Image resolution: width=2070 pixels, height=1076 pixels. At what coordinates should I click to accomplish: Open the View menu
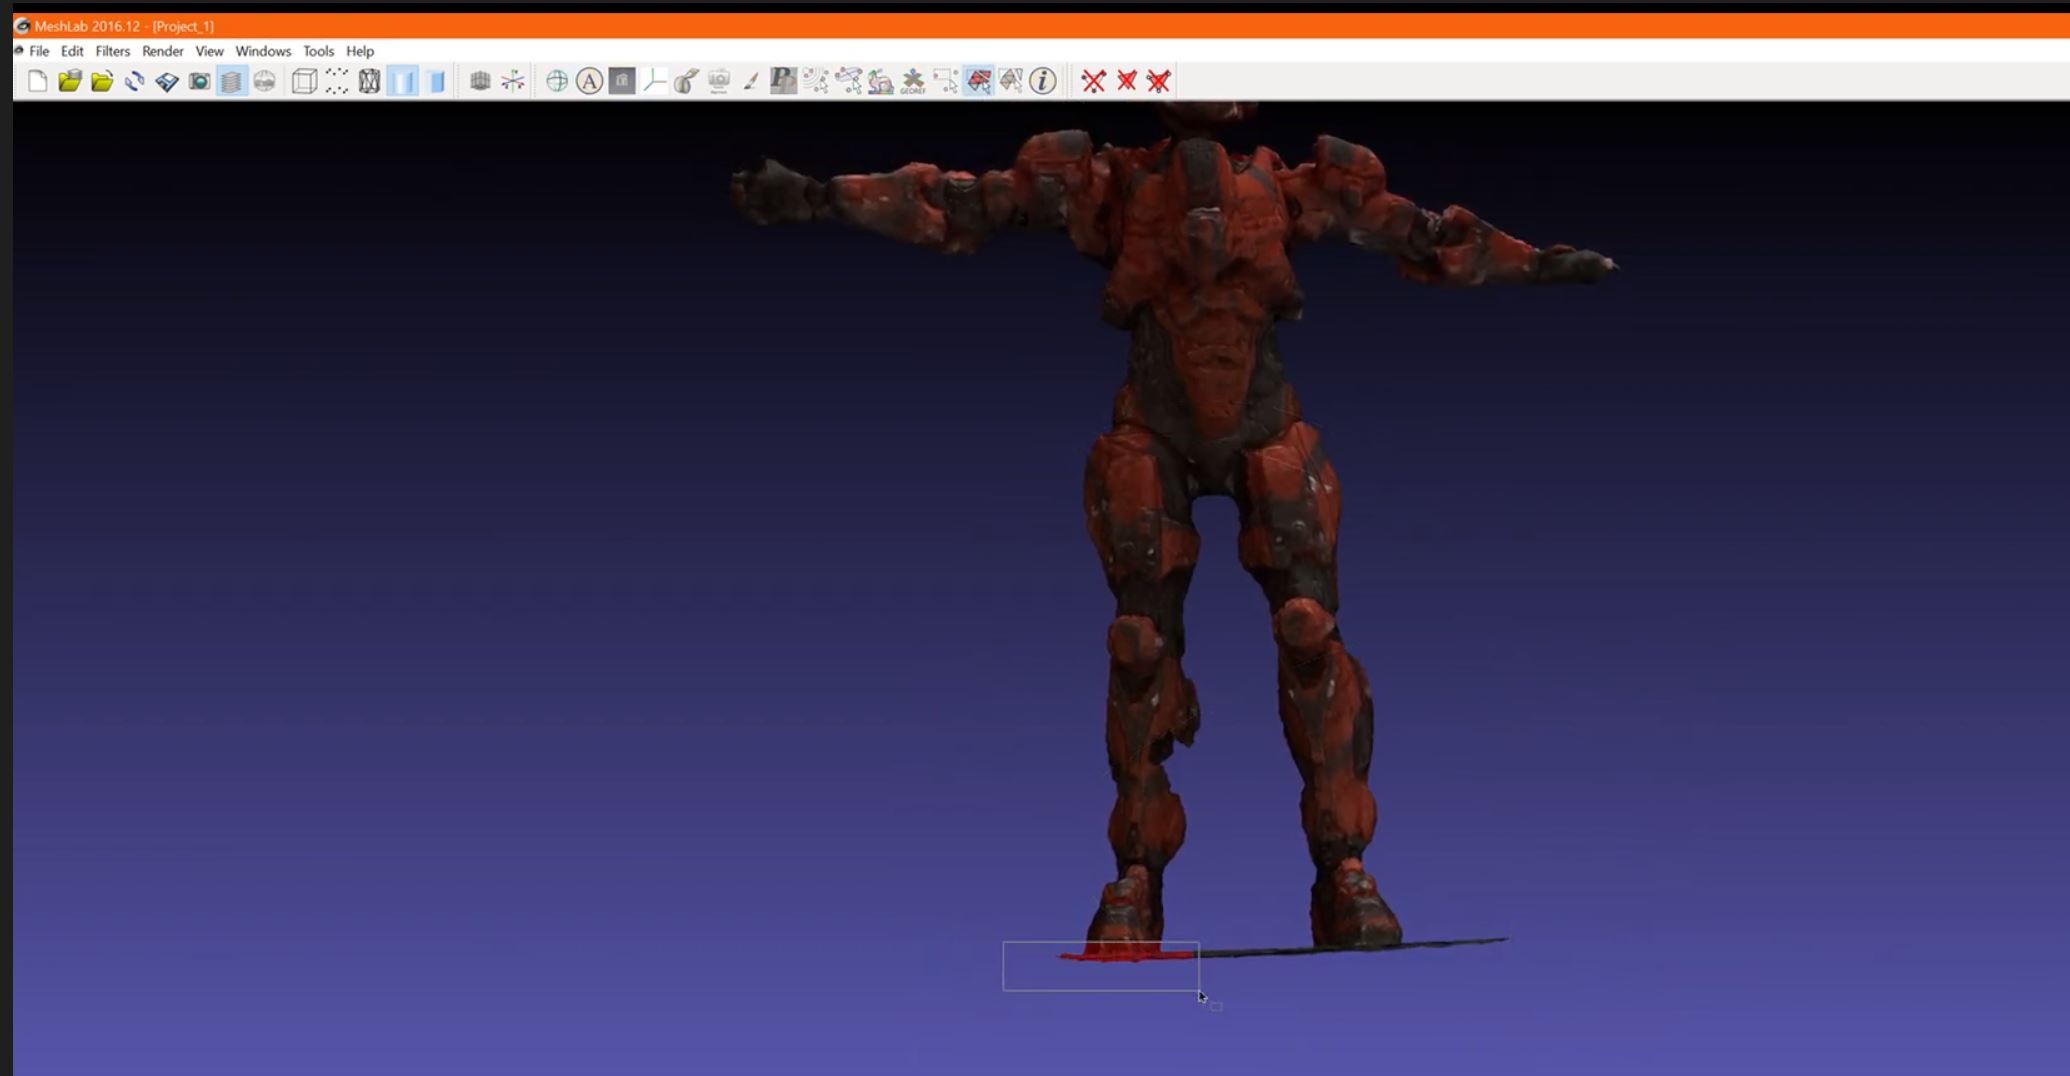[209, 51]
